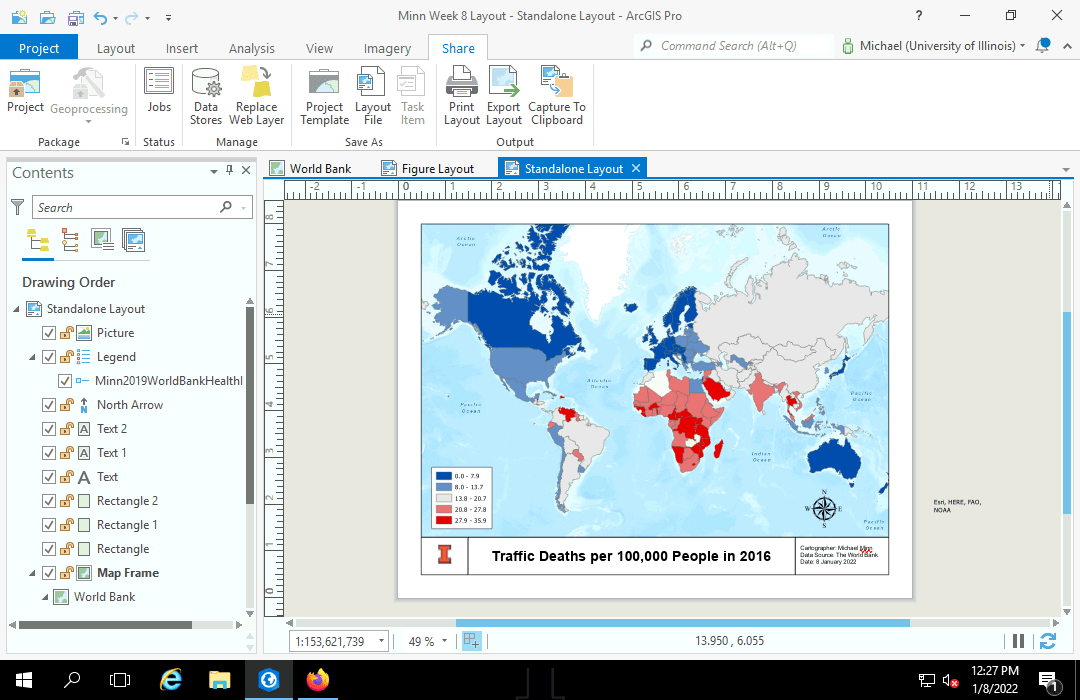Select List By Drawing Order icon
Screen dimensions: 1080x700
(38, 240)
